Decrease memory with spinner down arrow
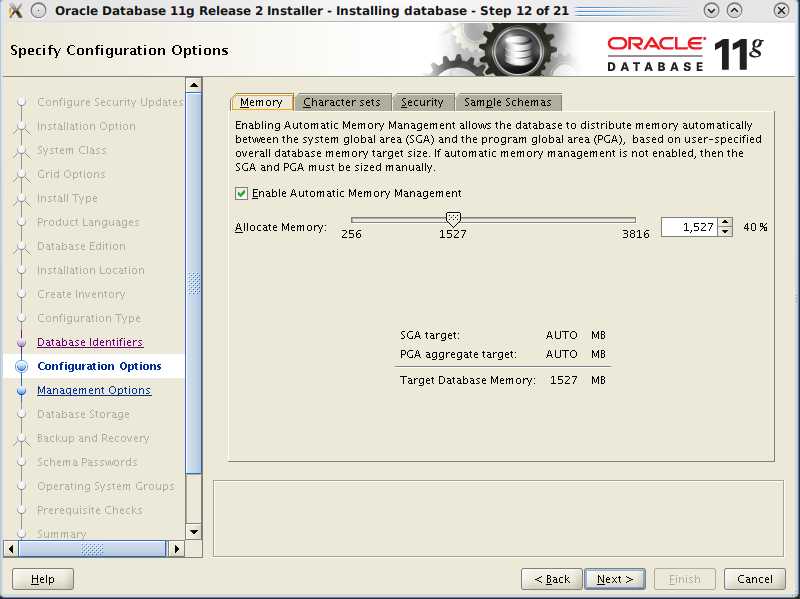Image resolution: width=800 pixels, height=599 pixels. 725,232
